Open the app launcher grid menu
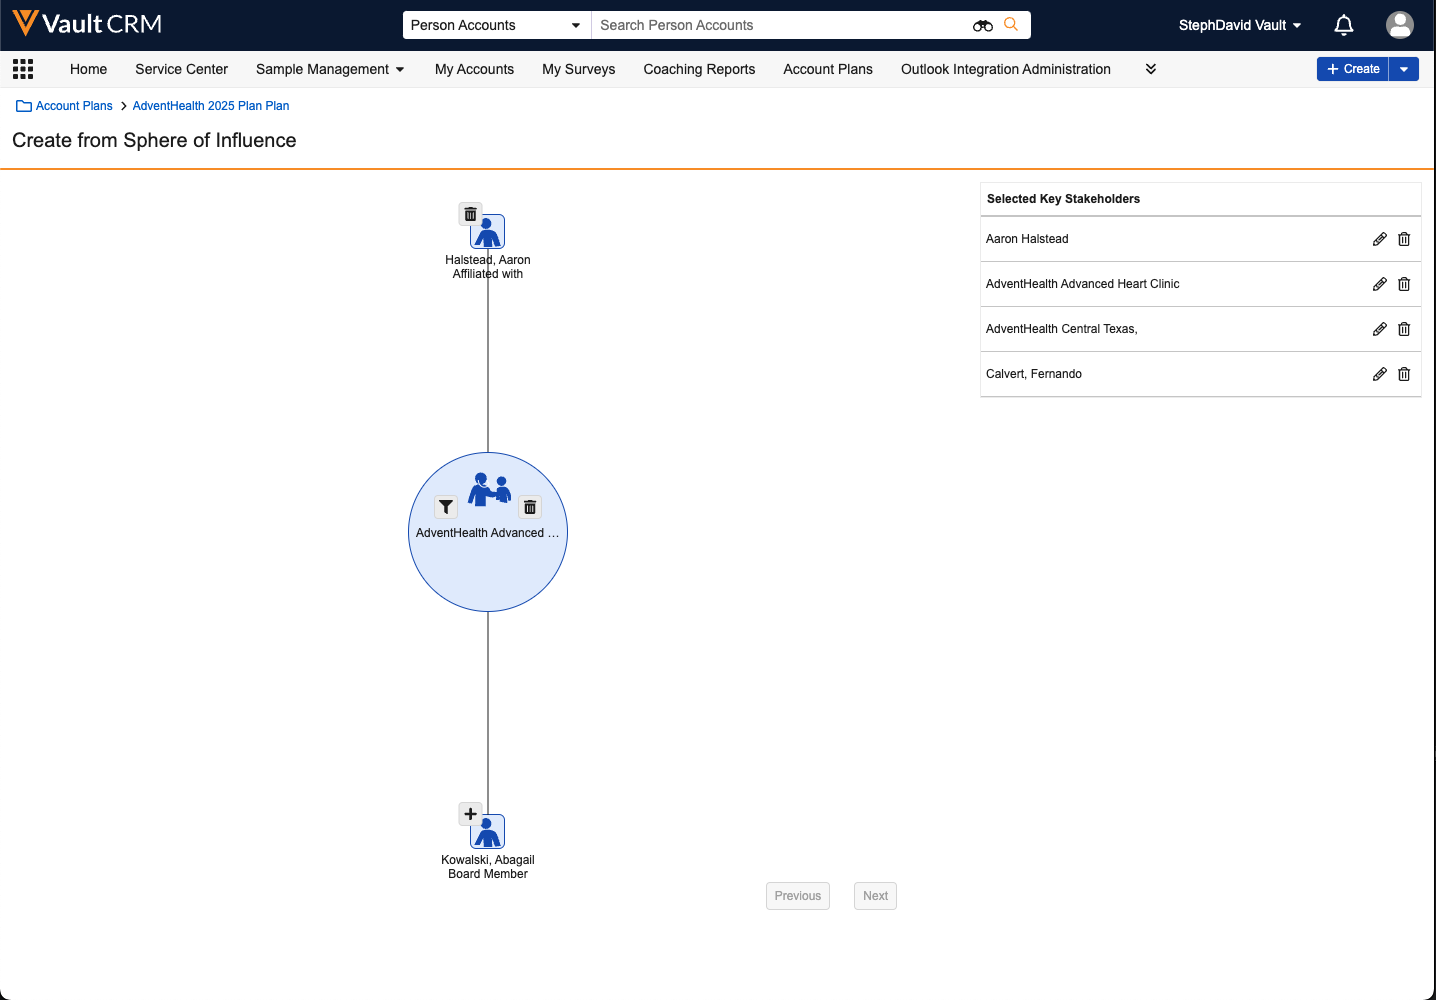Image resolution: width=1436 pixels, height=1000 pixels. 23,69
